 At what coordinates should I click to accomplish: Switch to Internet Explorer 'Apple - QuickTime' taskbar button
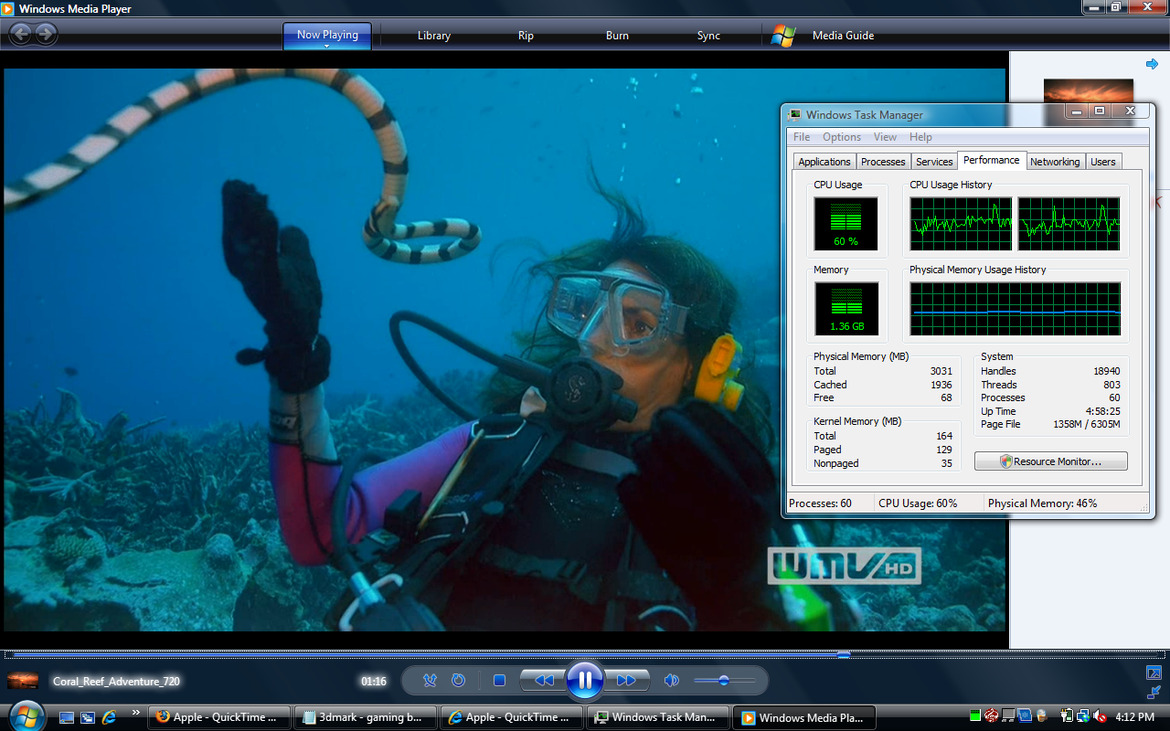tap(510, 718)
